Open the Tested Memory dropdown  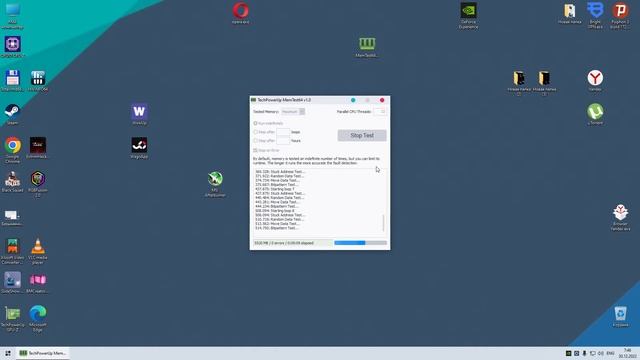pyautogui.click(x=293, y=111)
